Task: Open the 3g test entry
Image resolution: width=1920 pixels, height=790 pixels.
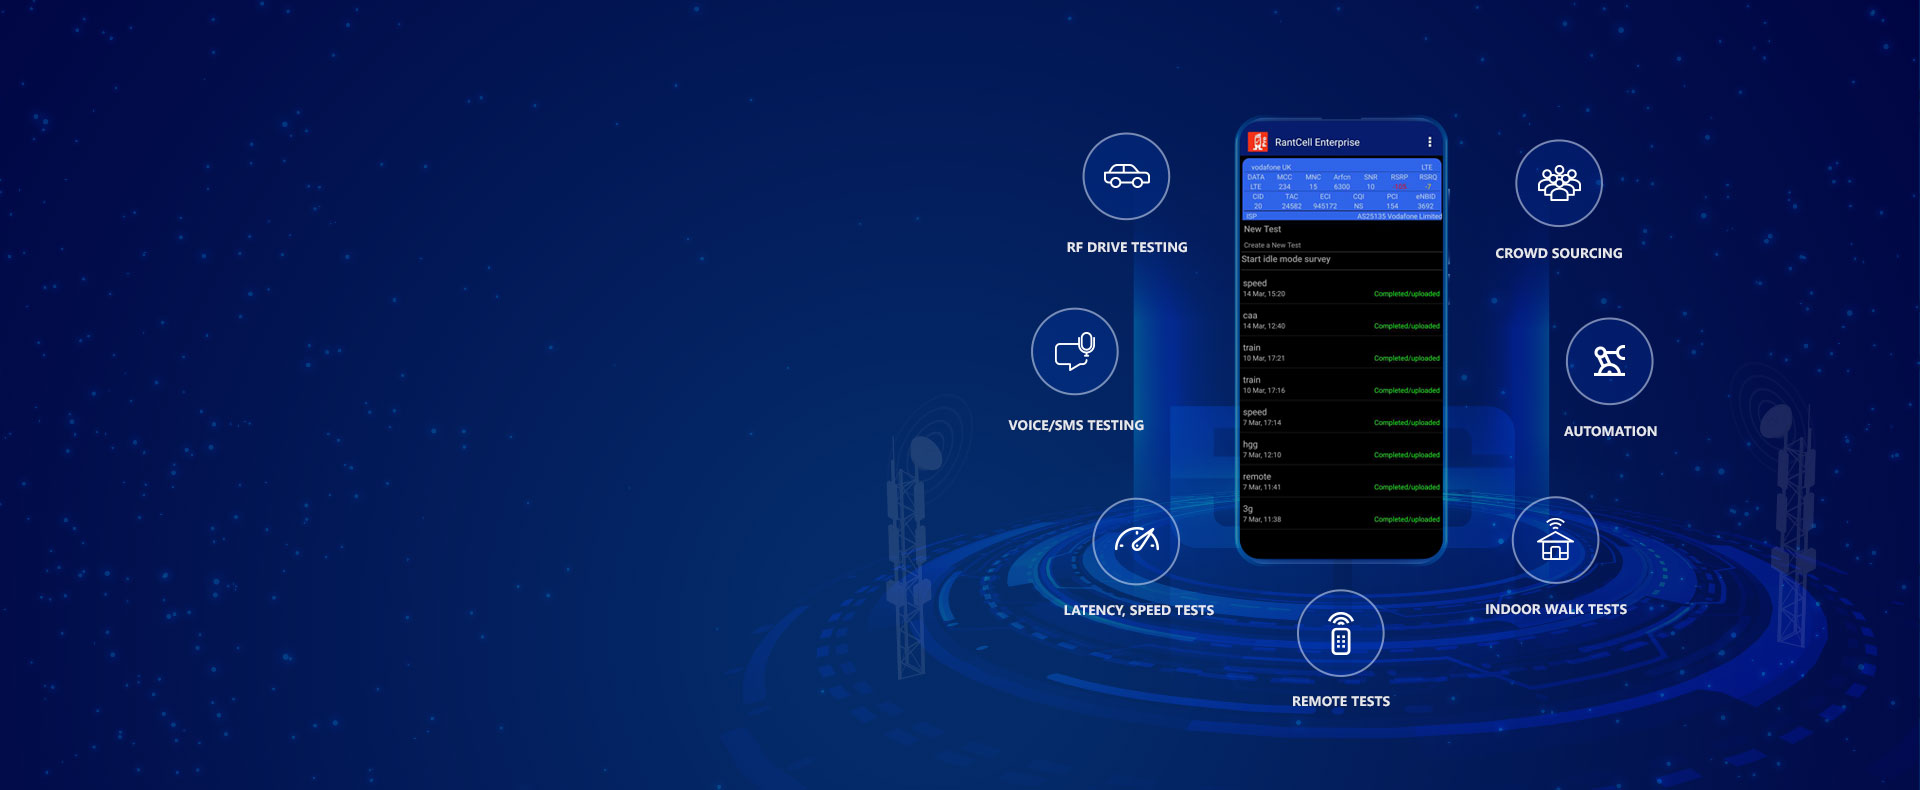Action: pyautogui.click(x=1340, y=513)
